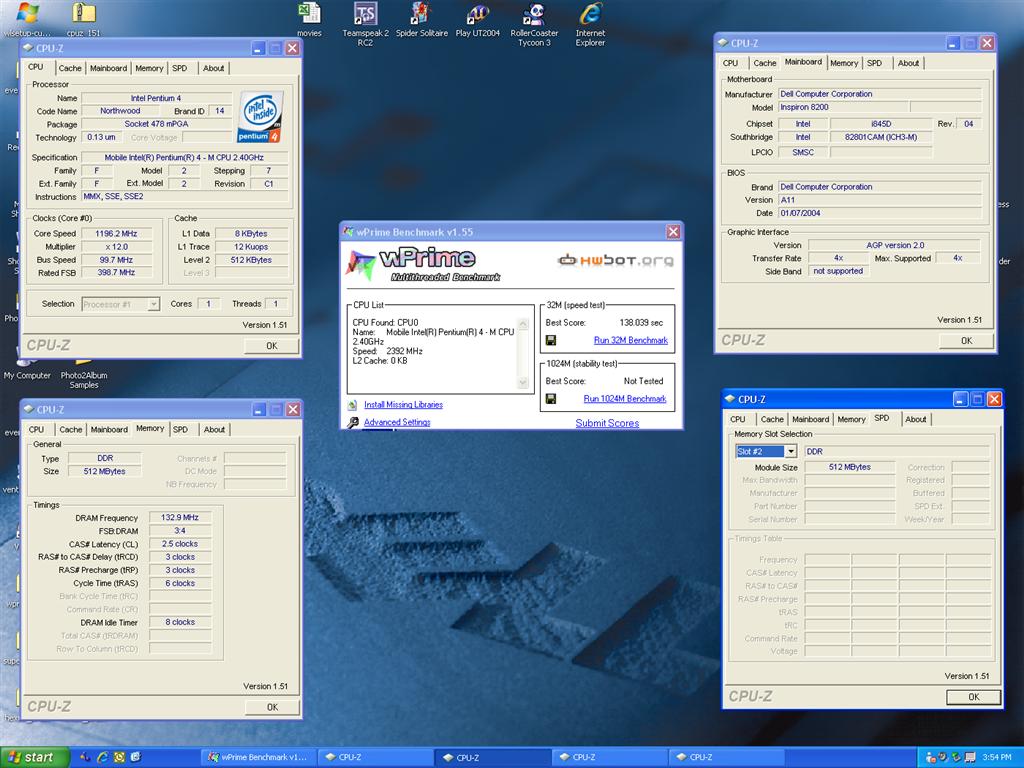Open Mainboard tab in the Slot #2 SPD window
Screen dimensions: 1024x768
pos(810,419)
